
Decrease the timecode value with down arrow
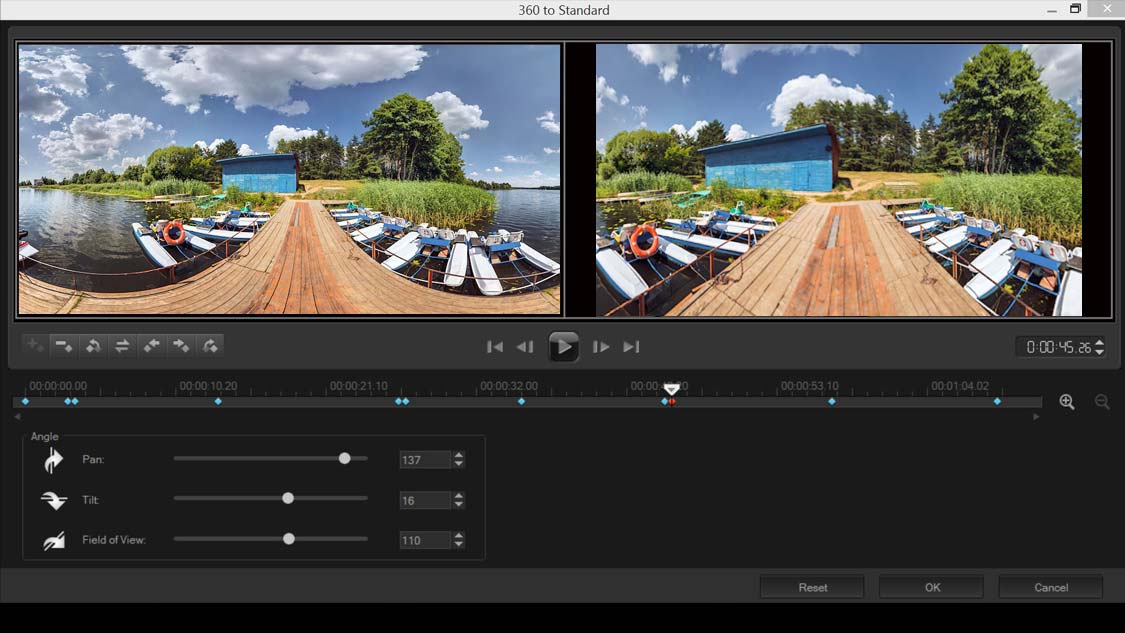point(1099,352)
